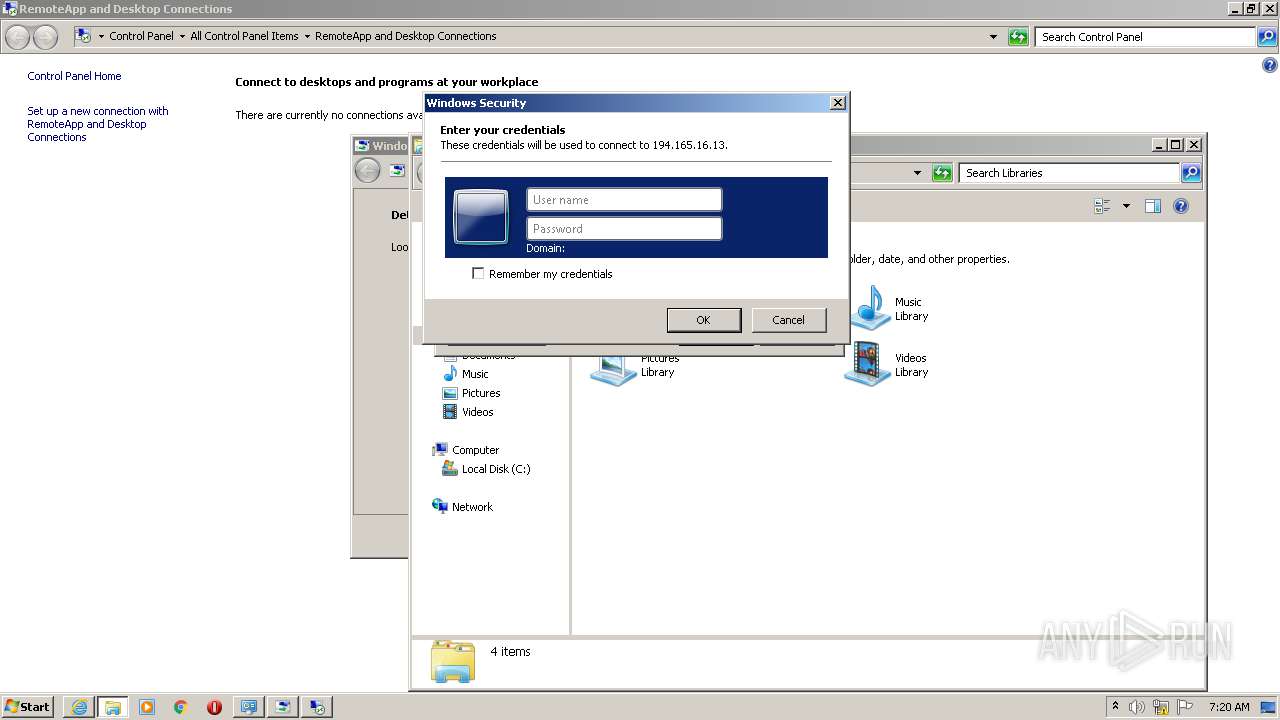The width and height of the screenshot is (1280, 720).
Task: Click the clock showing 7:20 AM
Action: (1229, 707)
